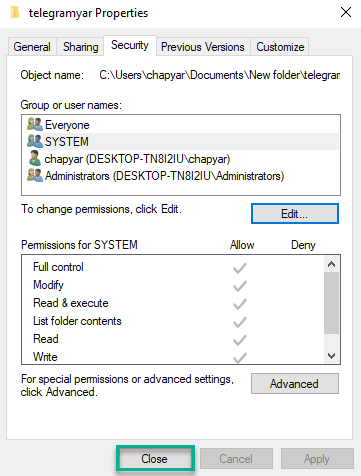
Task: Click the Allow checkmark for Read & execute
Action: [240, 304]
